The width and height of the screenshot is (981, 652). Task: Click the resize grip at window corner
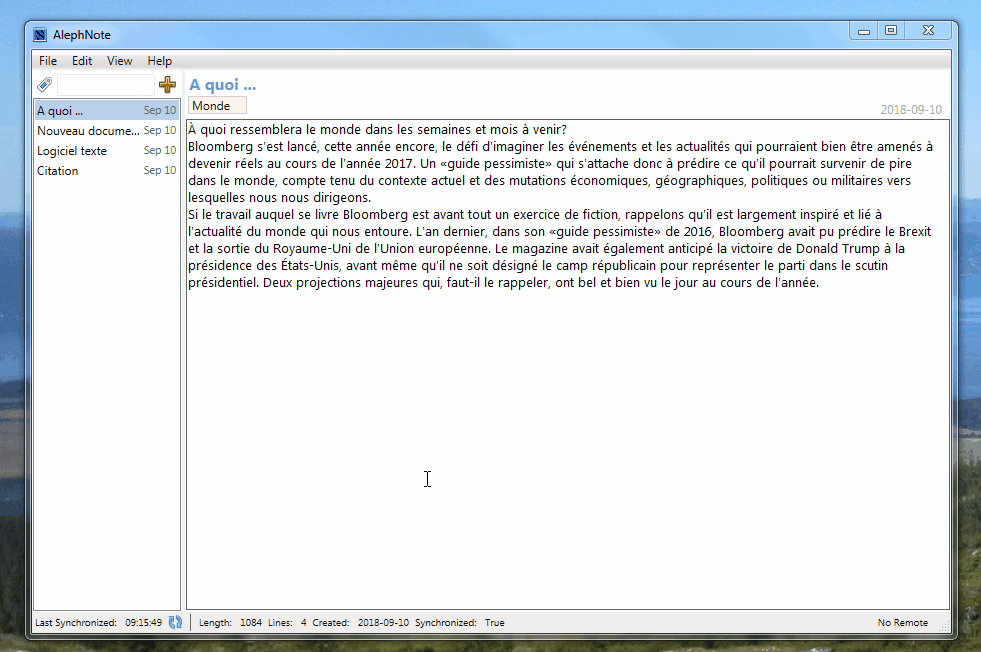point(944,626)
